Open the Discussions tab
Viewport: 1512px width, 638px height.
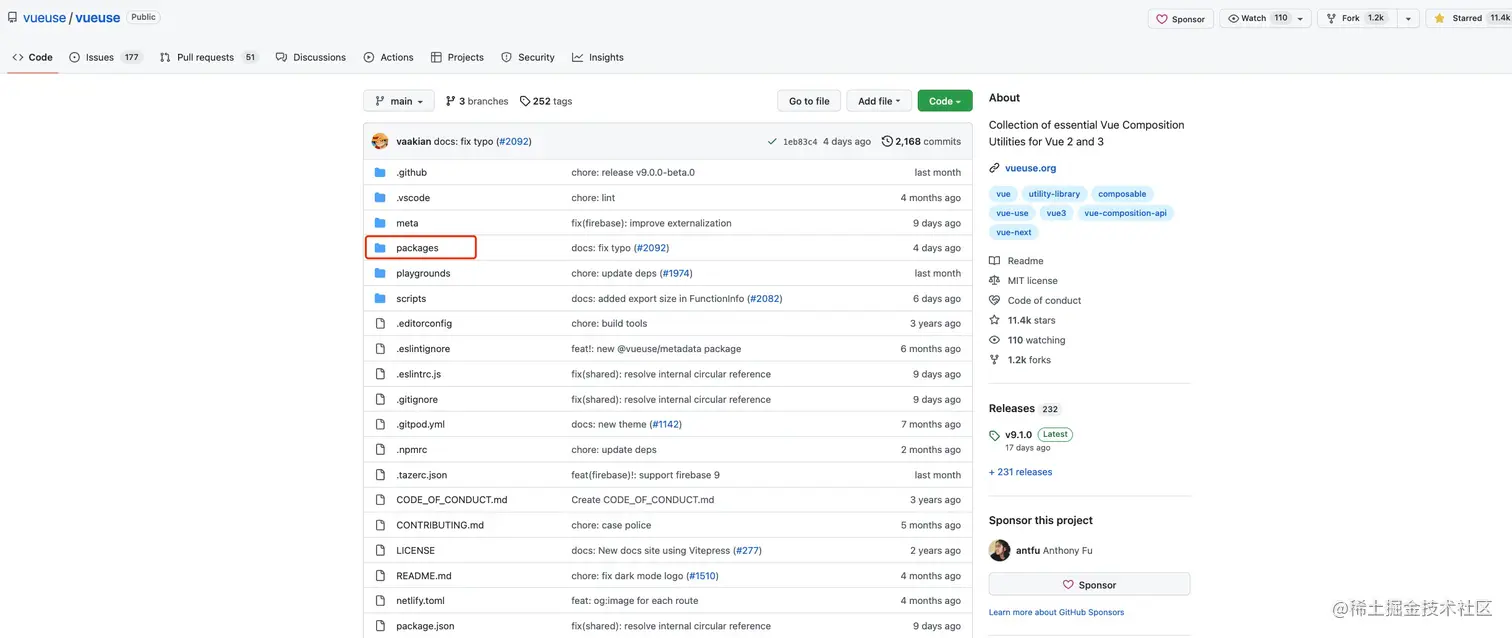[x=311, y=57]
